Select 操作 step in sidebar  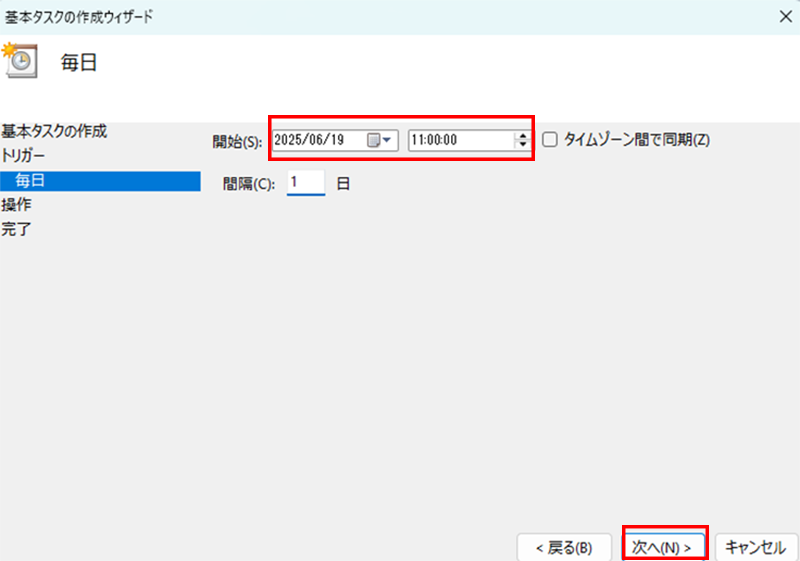coord(16,205)
